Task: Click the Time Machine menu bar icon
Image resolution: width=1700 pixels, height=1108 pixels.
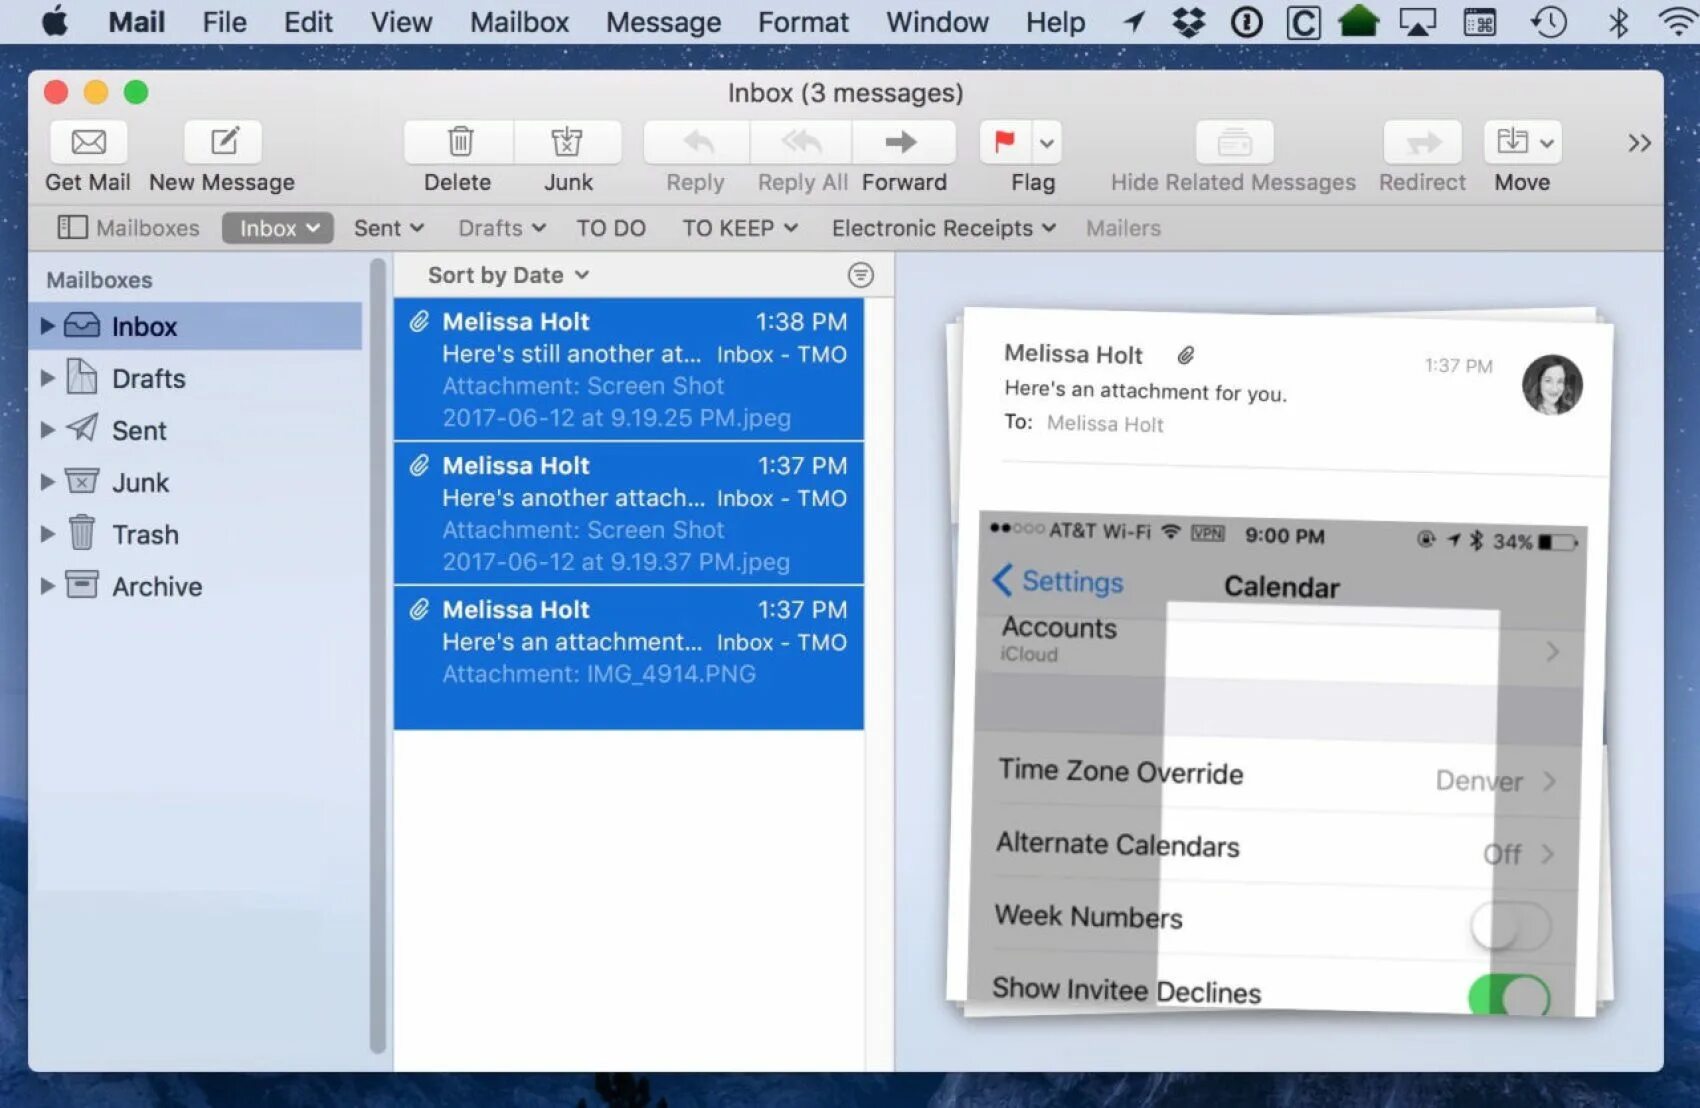Action: pyautogui.click(x=1548, y=22)
